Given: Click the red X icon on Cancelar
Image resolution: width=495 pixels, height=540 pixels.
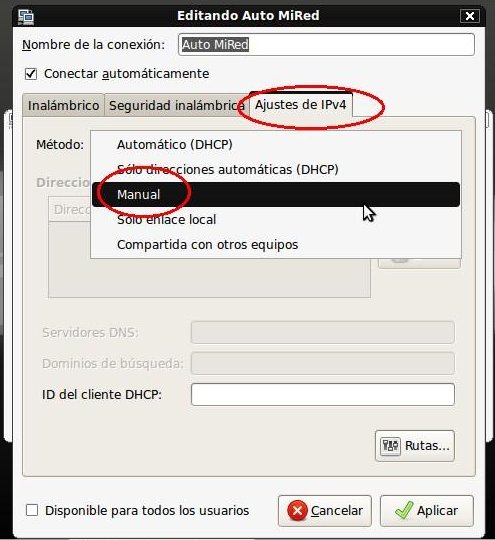Looking at the screenshot, I should click(x=297, y=510).
